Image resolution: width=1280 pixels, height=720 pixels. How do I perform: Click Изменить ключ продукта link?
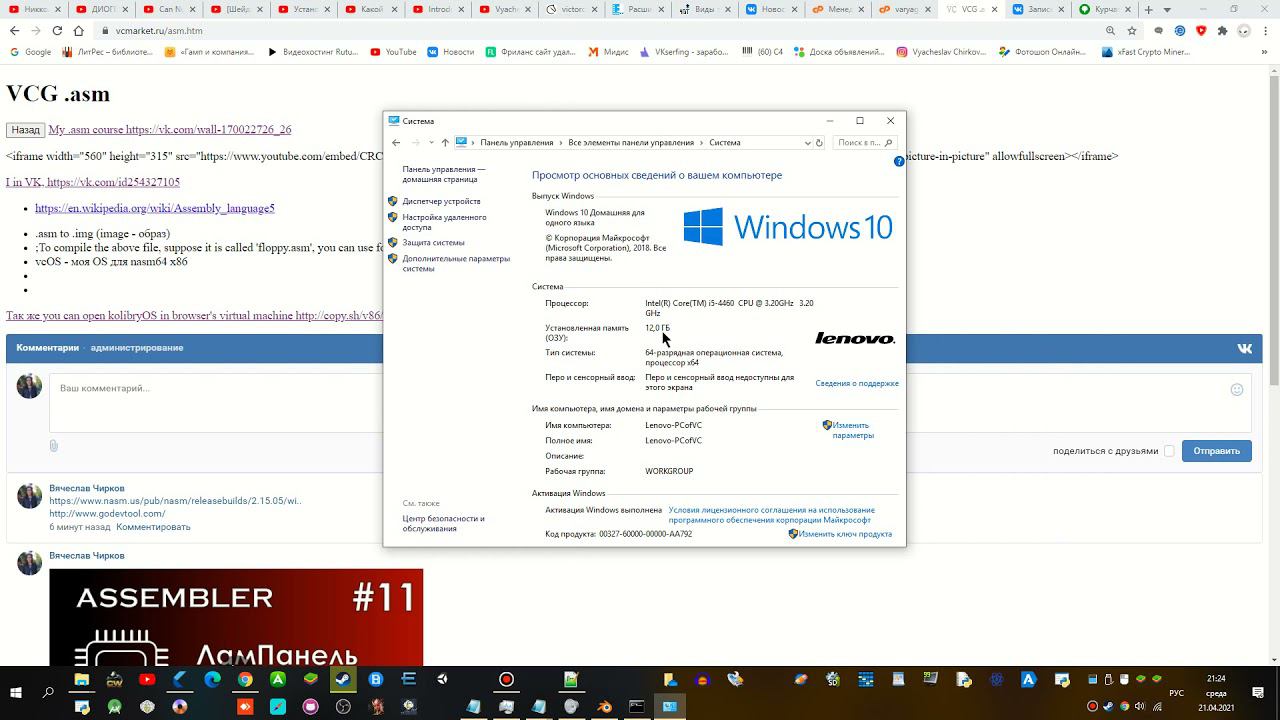click(x=845, y=534)
